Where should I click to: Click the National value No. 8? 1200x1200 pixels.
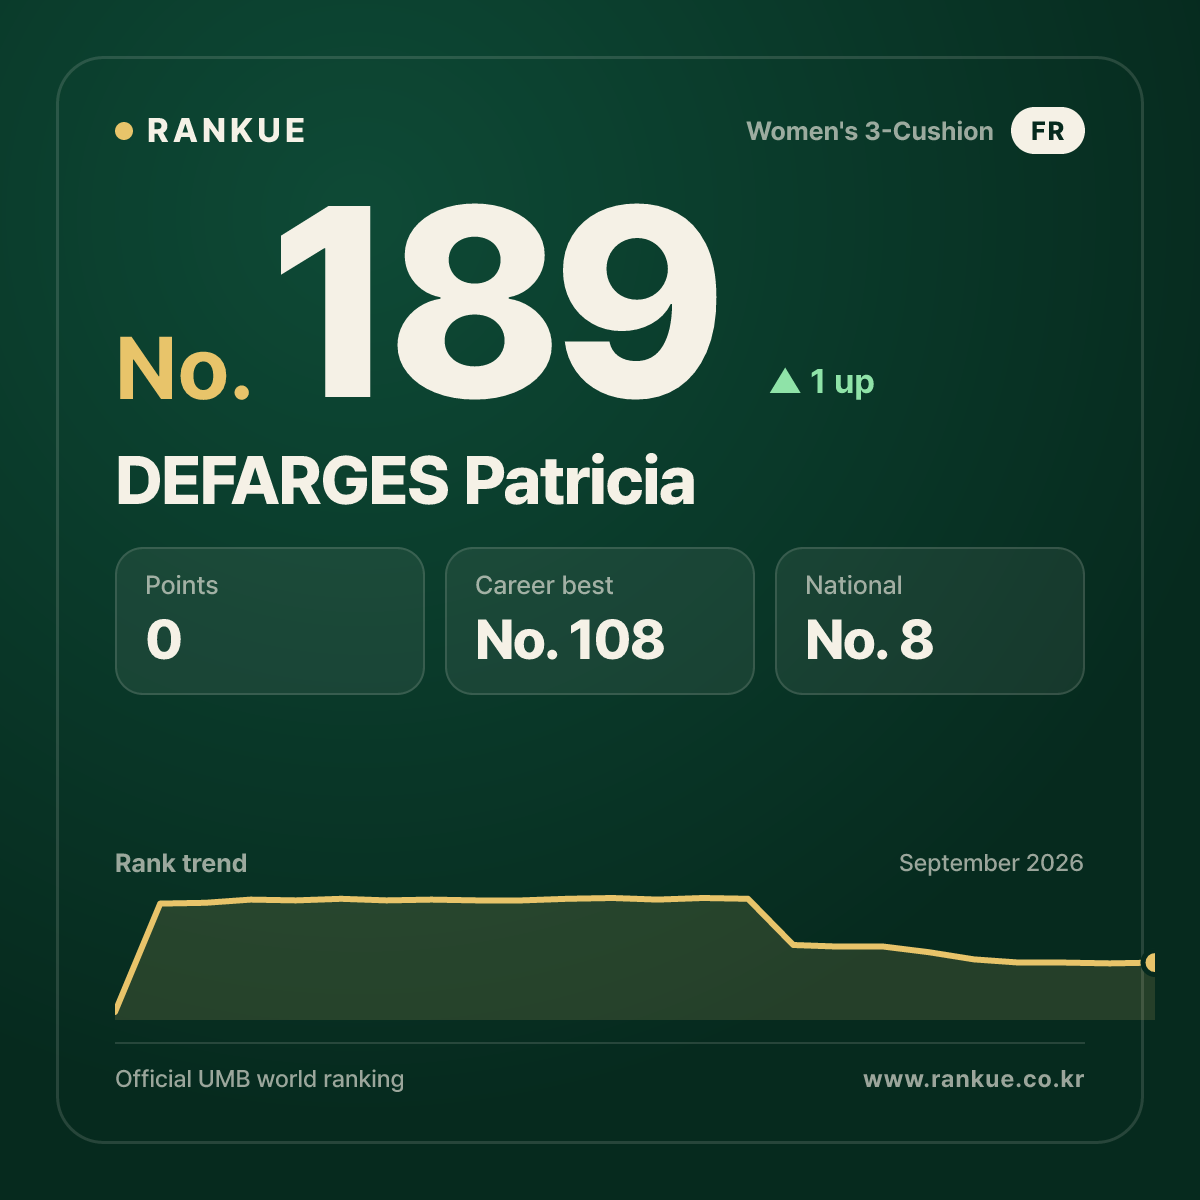pos(869,640)
